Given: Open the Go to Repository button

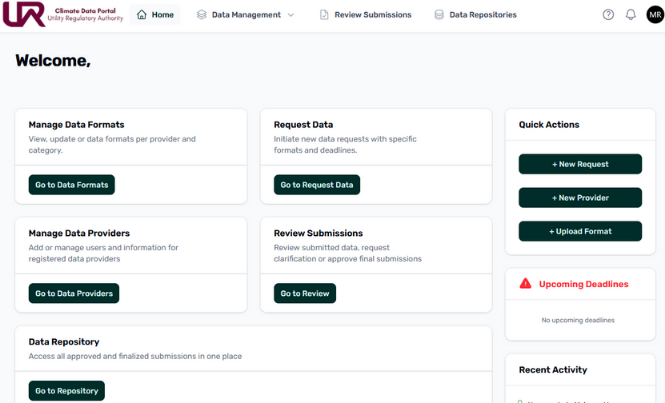Looking at the screenshot, I should click(x=66, y=391).
